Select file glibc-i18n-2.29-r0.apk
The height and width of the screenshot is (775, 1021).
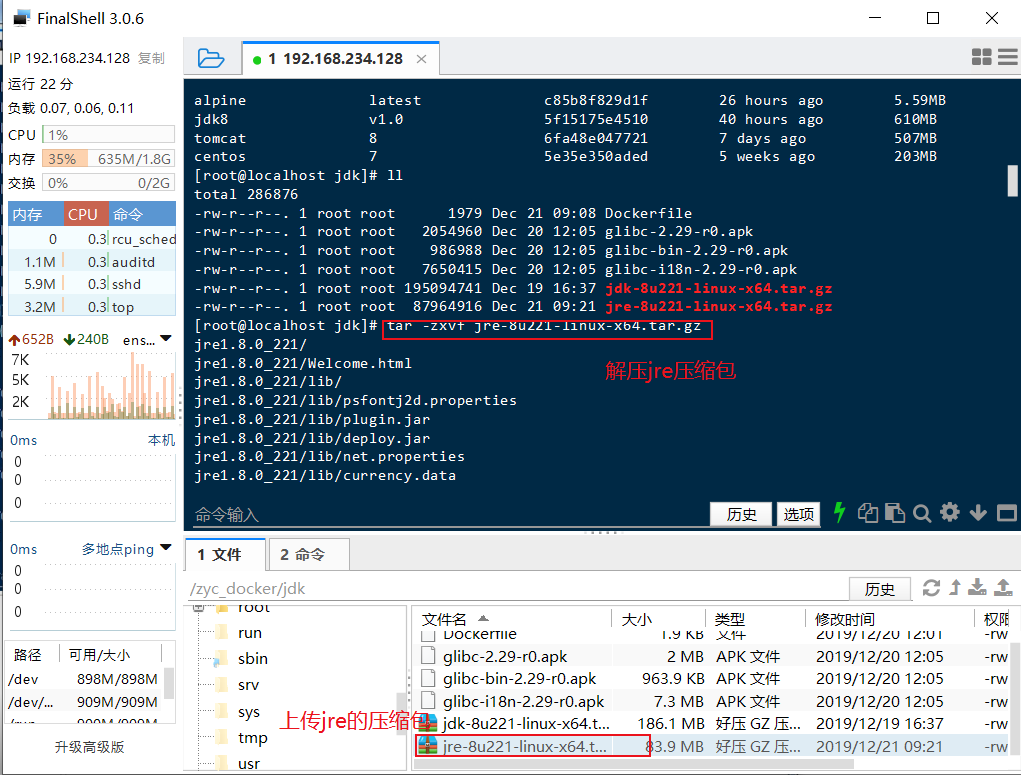713,701
